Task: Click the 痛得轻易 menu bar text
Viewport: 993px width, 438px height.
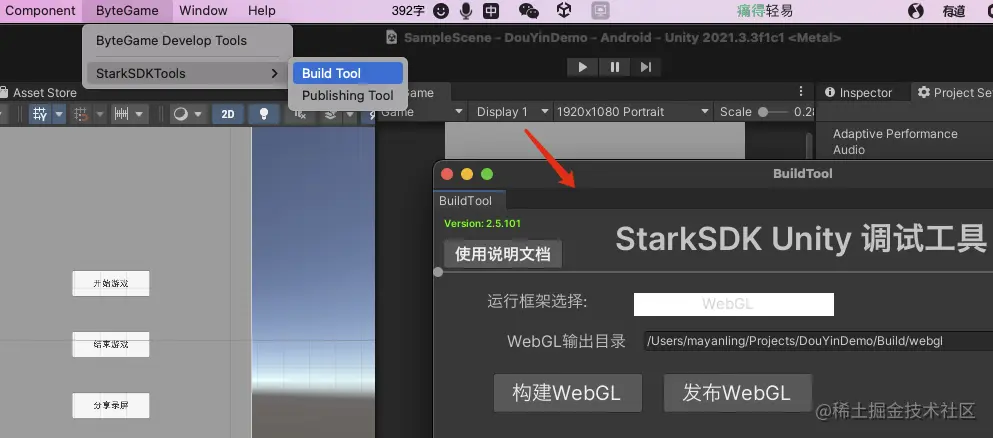Action: pyautogui.click(x=764, y=11)
